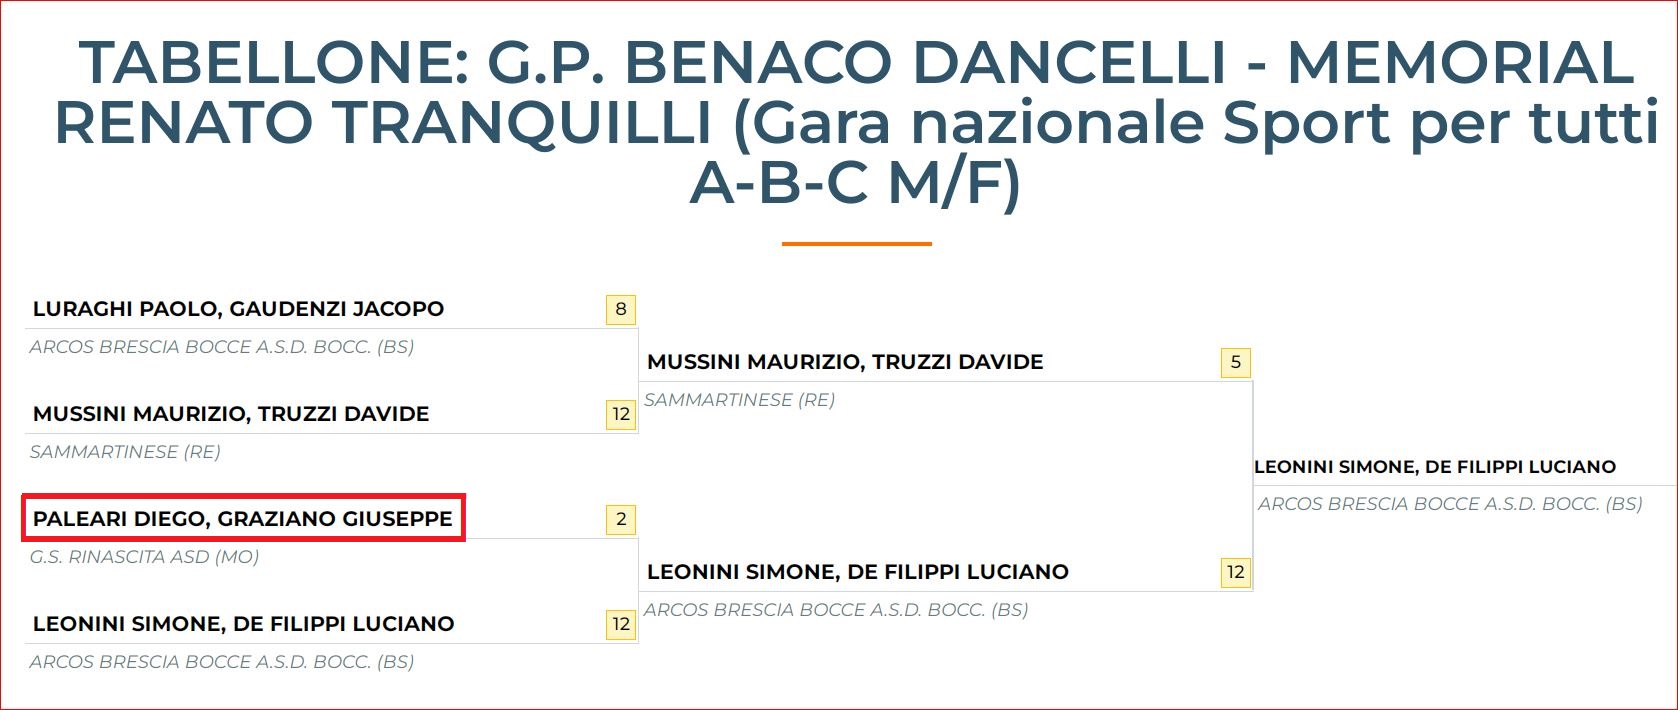Click score 12 beside first-round Leonini team
1678x710 pixels.
621,624
